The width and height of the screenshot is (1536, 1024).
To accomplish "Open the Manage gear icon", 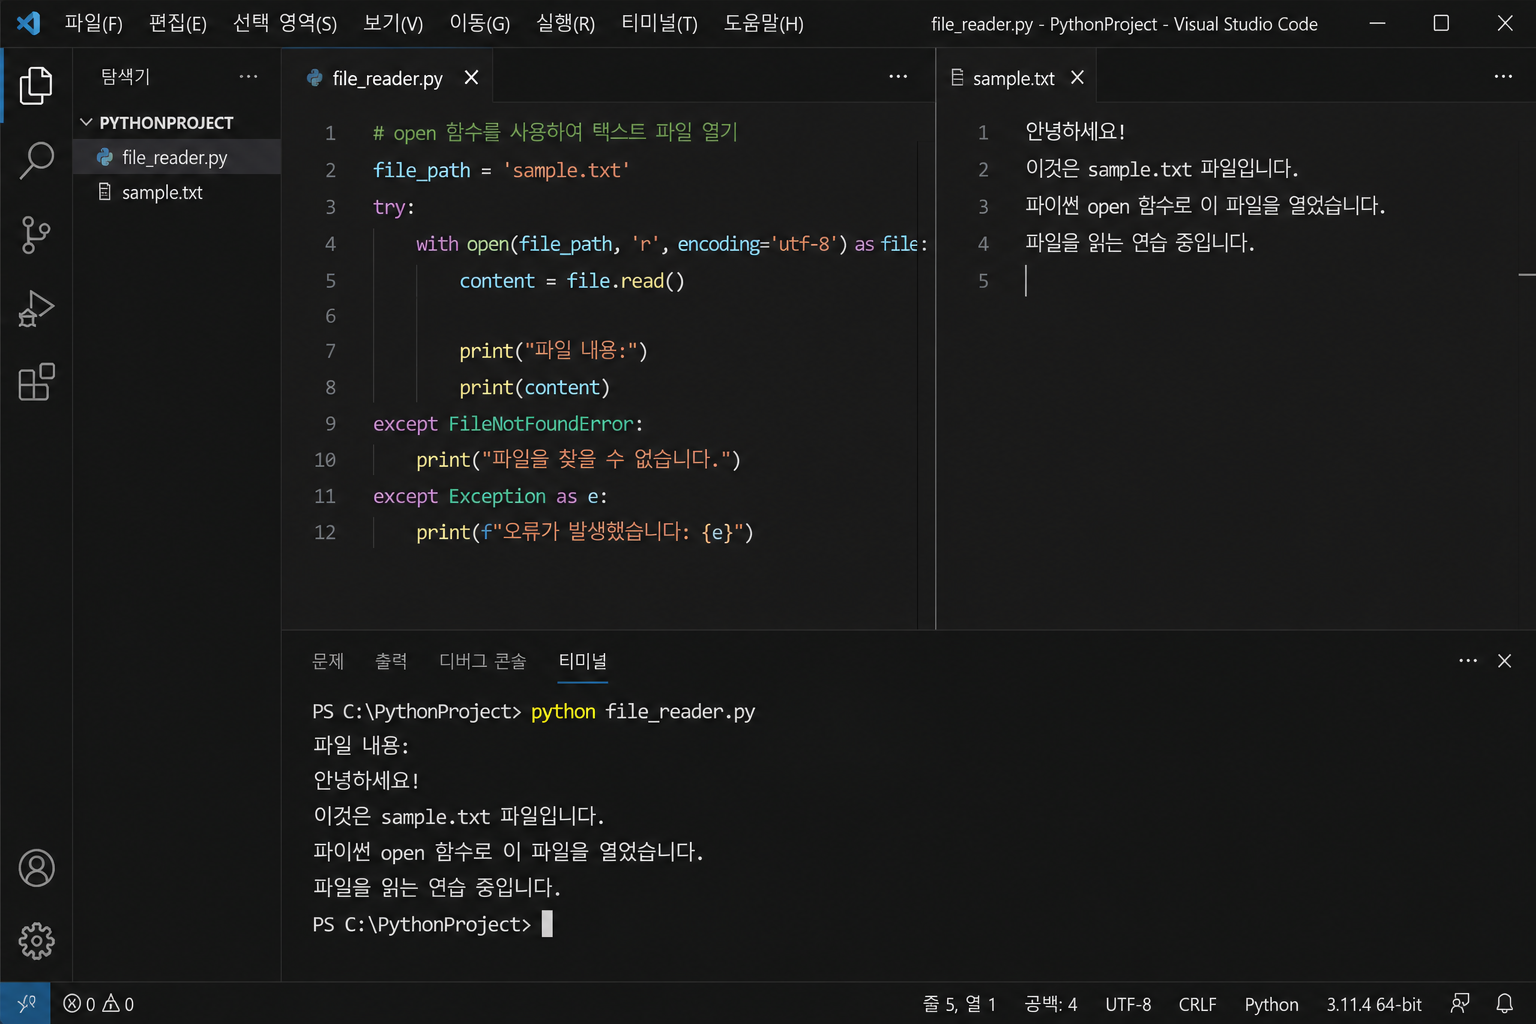I will point(36,941).
